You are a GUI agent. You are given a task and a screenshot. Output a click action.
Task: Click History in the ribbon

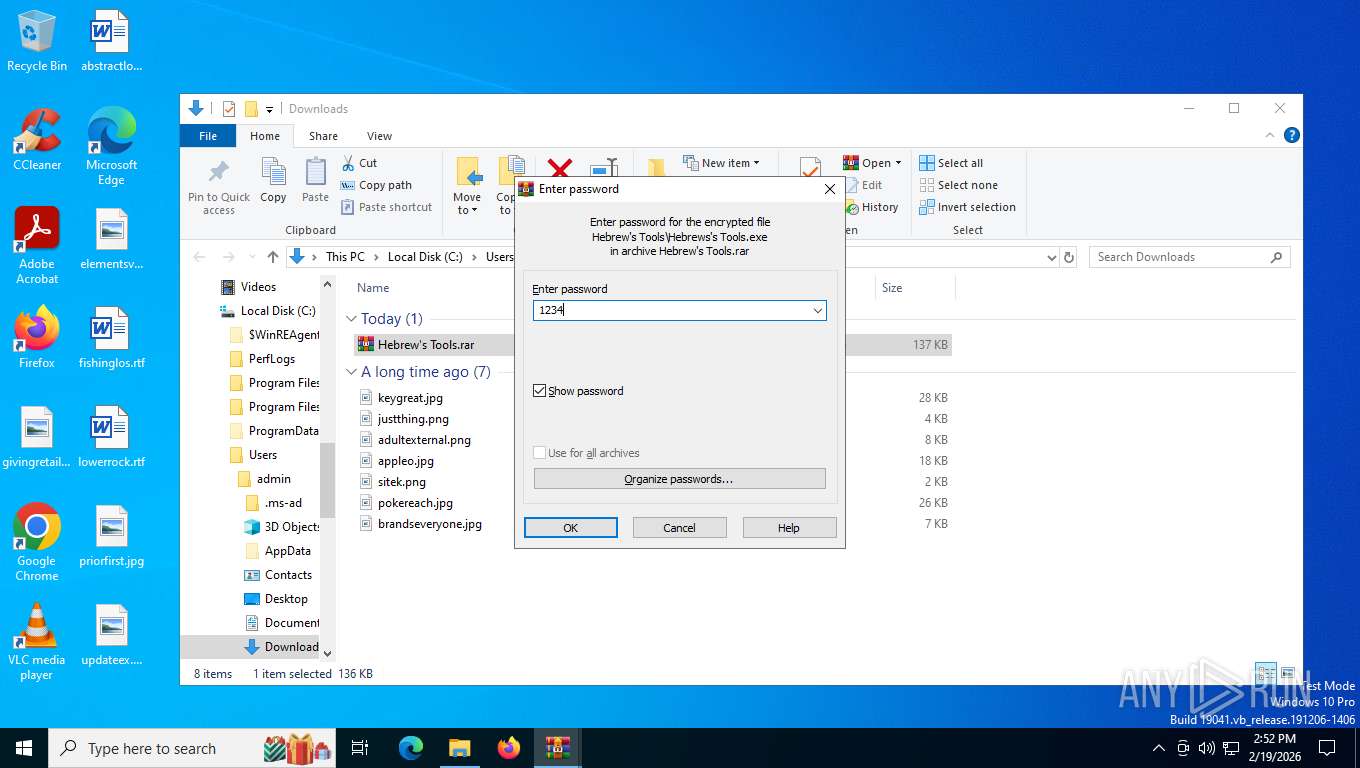[x=872, y=207]
